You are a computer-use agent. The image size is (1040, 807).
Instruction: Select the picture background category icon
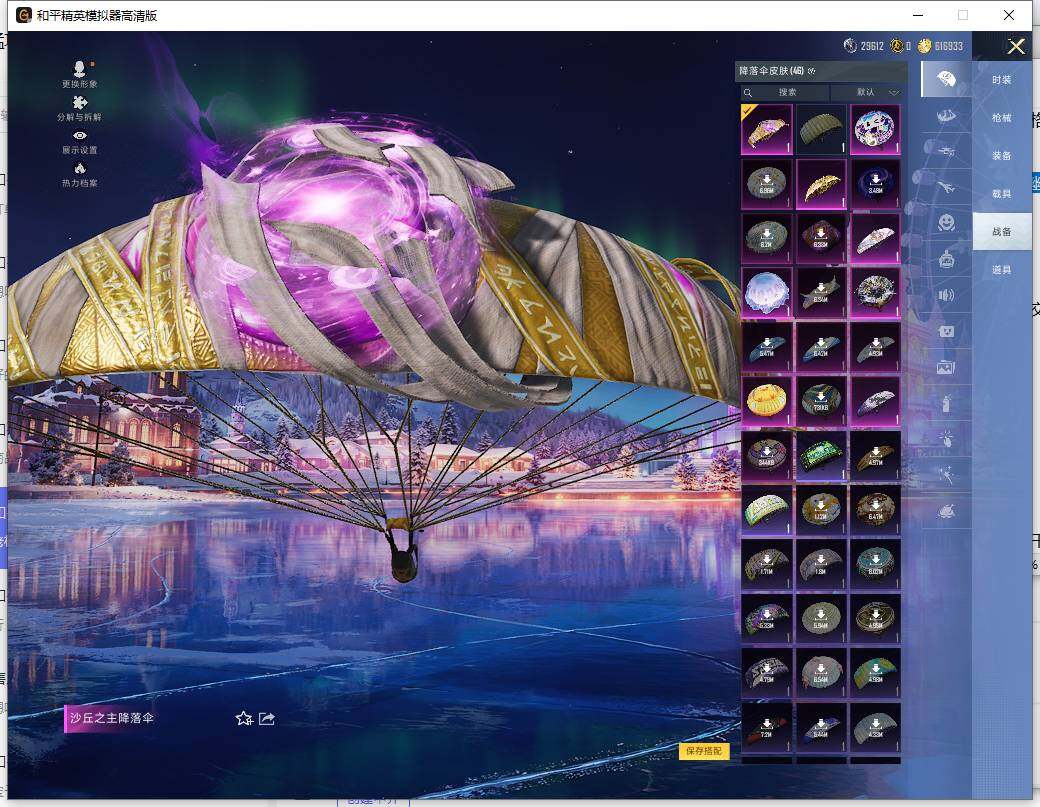pyautogui.click(x=946, y=367)
